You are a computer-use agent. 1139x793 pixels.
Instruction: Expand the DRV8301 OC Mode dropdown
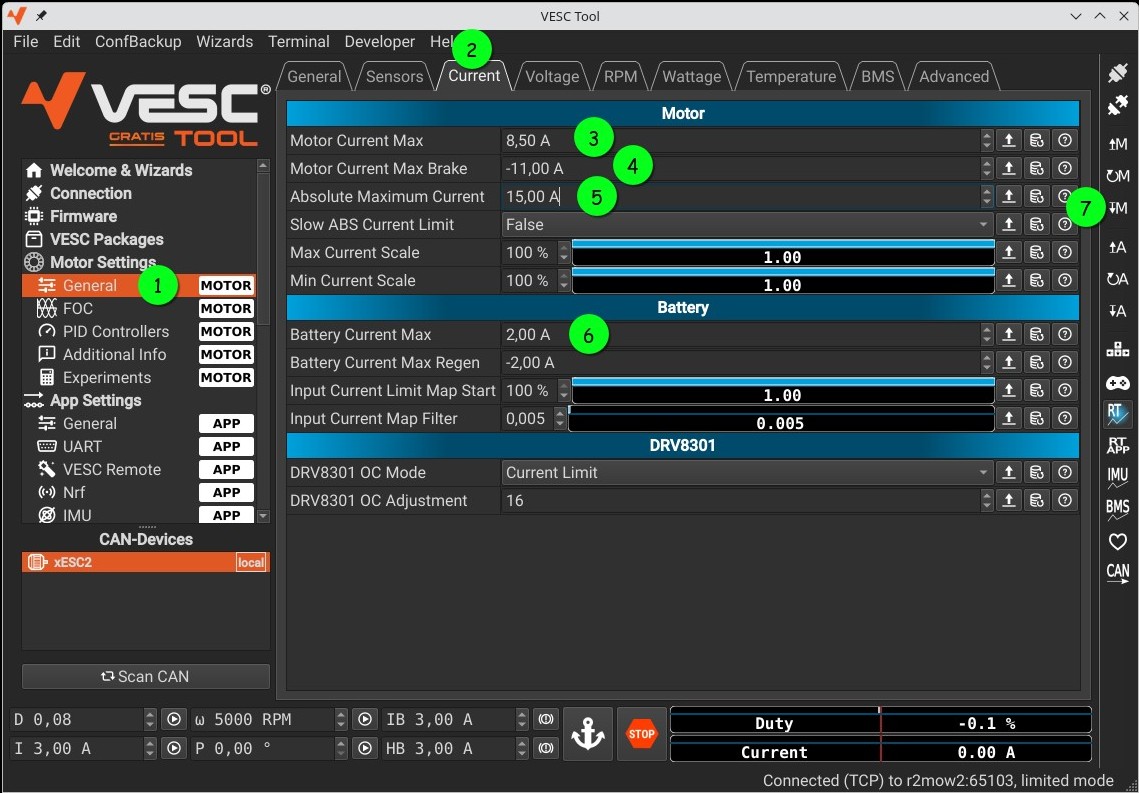coord(746,473)
